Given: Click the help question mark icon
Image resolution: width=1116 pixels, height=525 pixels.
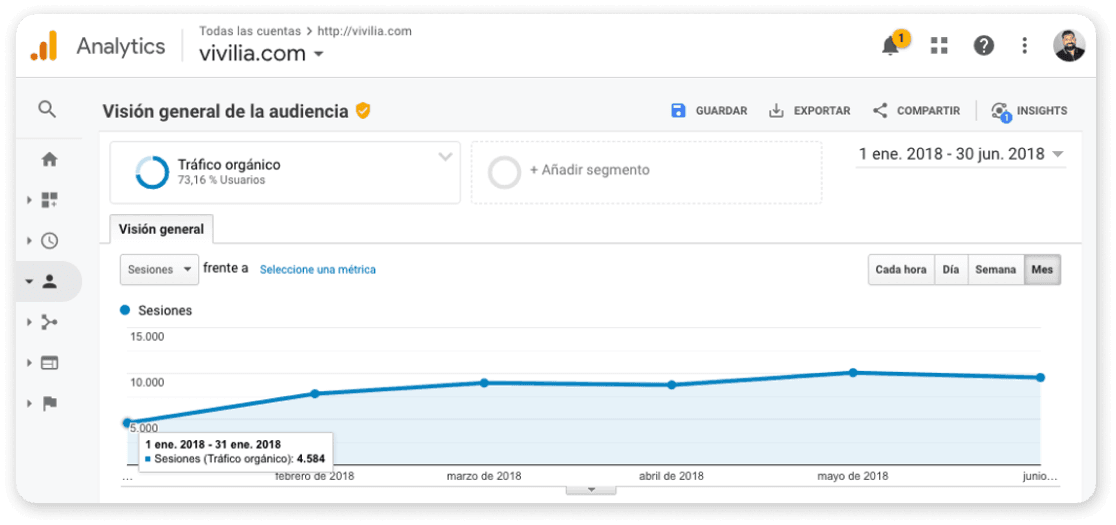Looking at the screenshot, I should click(x=983, y=46).
